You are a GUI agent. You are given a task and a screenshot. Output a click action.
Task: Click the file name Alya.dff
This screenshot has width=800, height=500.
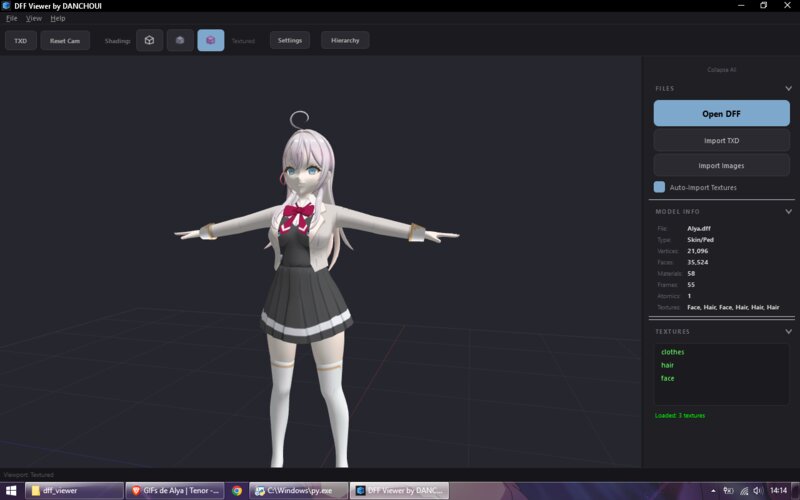click(699, 229)
